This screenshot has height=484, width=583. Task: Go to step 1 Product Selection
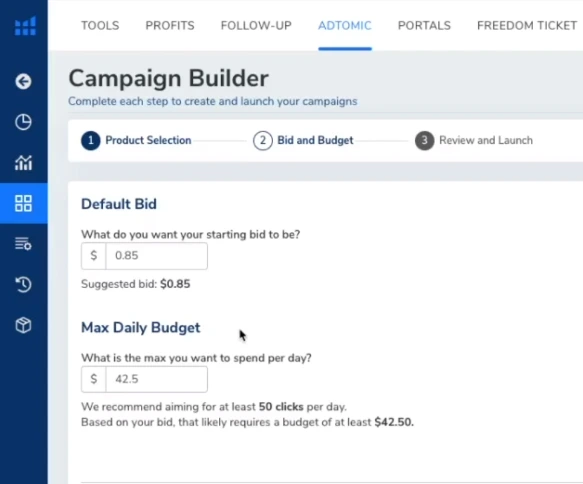click(136, 141)
